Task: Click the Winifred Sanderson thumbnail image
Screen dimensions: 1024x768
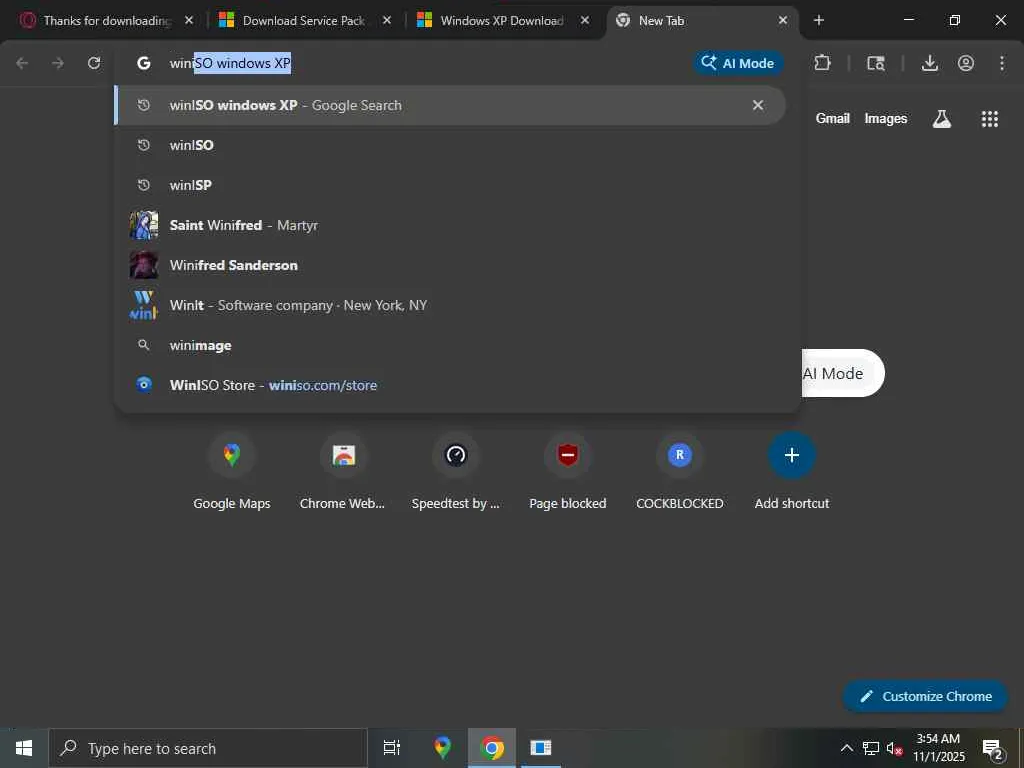Action: click(144, 265)
